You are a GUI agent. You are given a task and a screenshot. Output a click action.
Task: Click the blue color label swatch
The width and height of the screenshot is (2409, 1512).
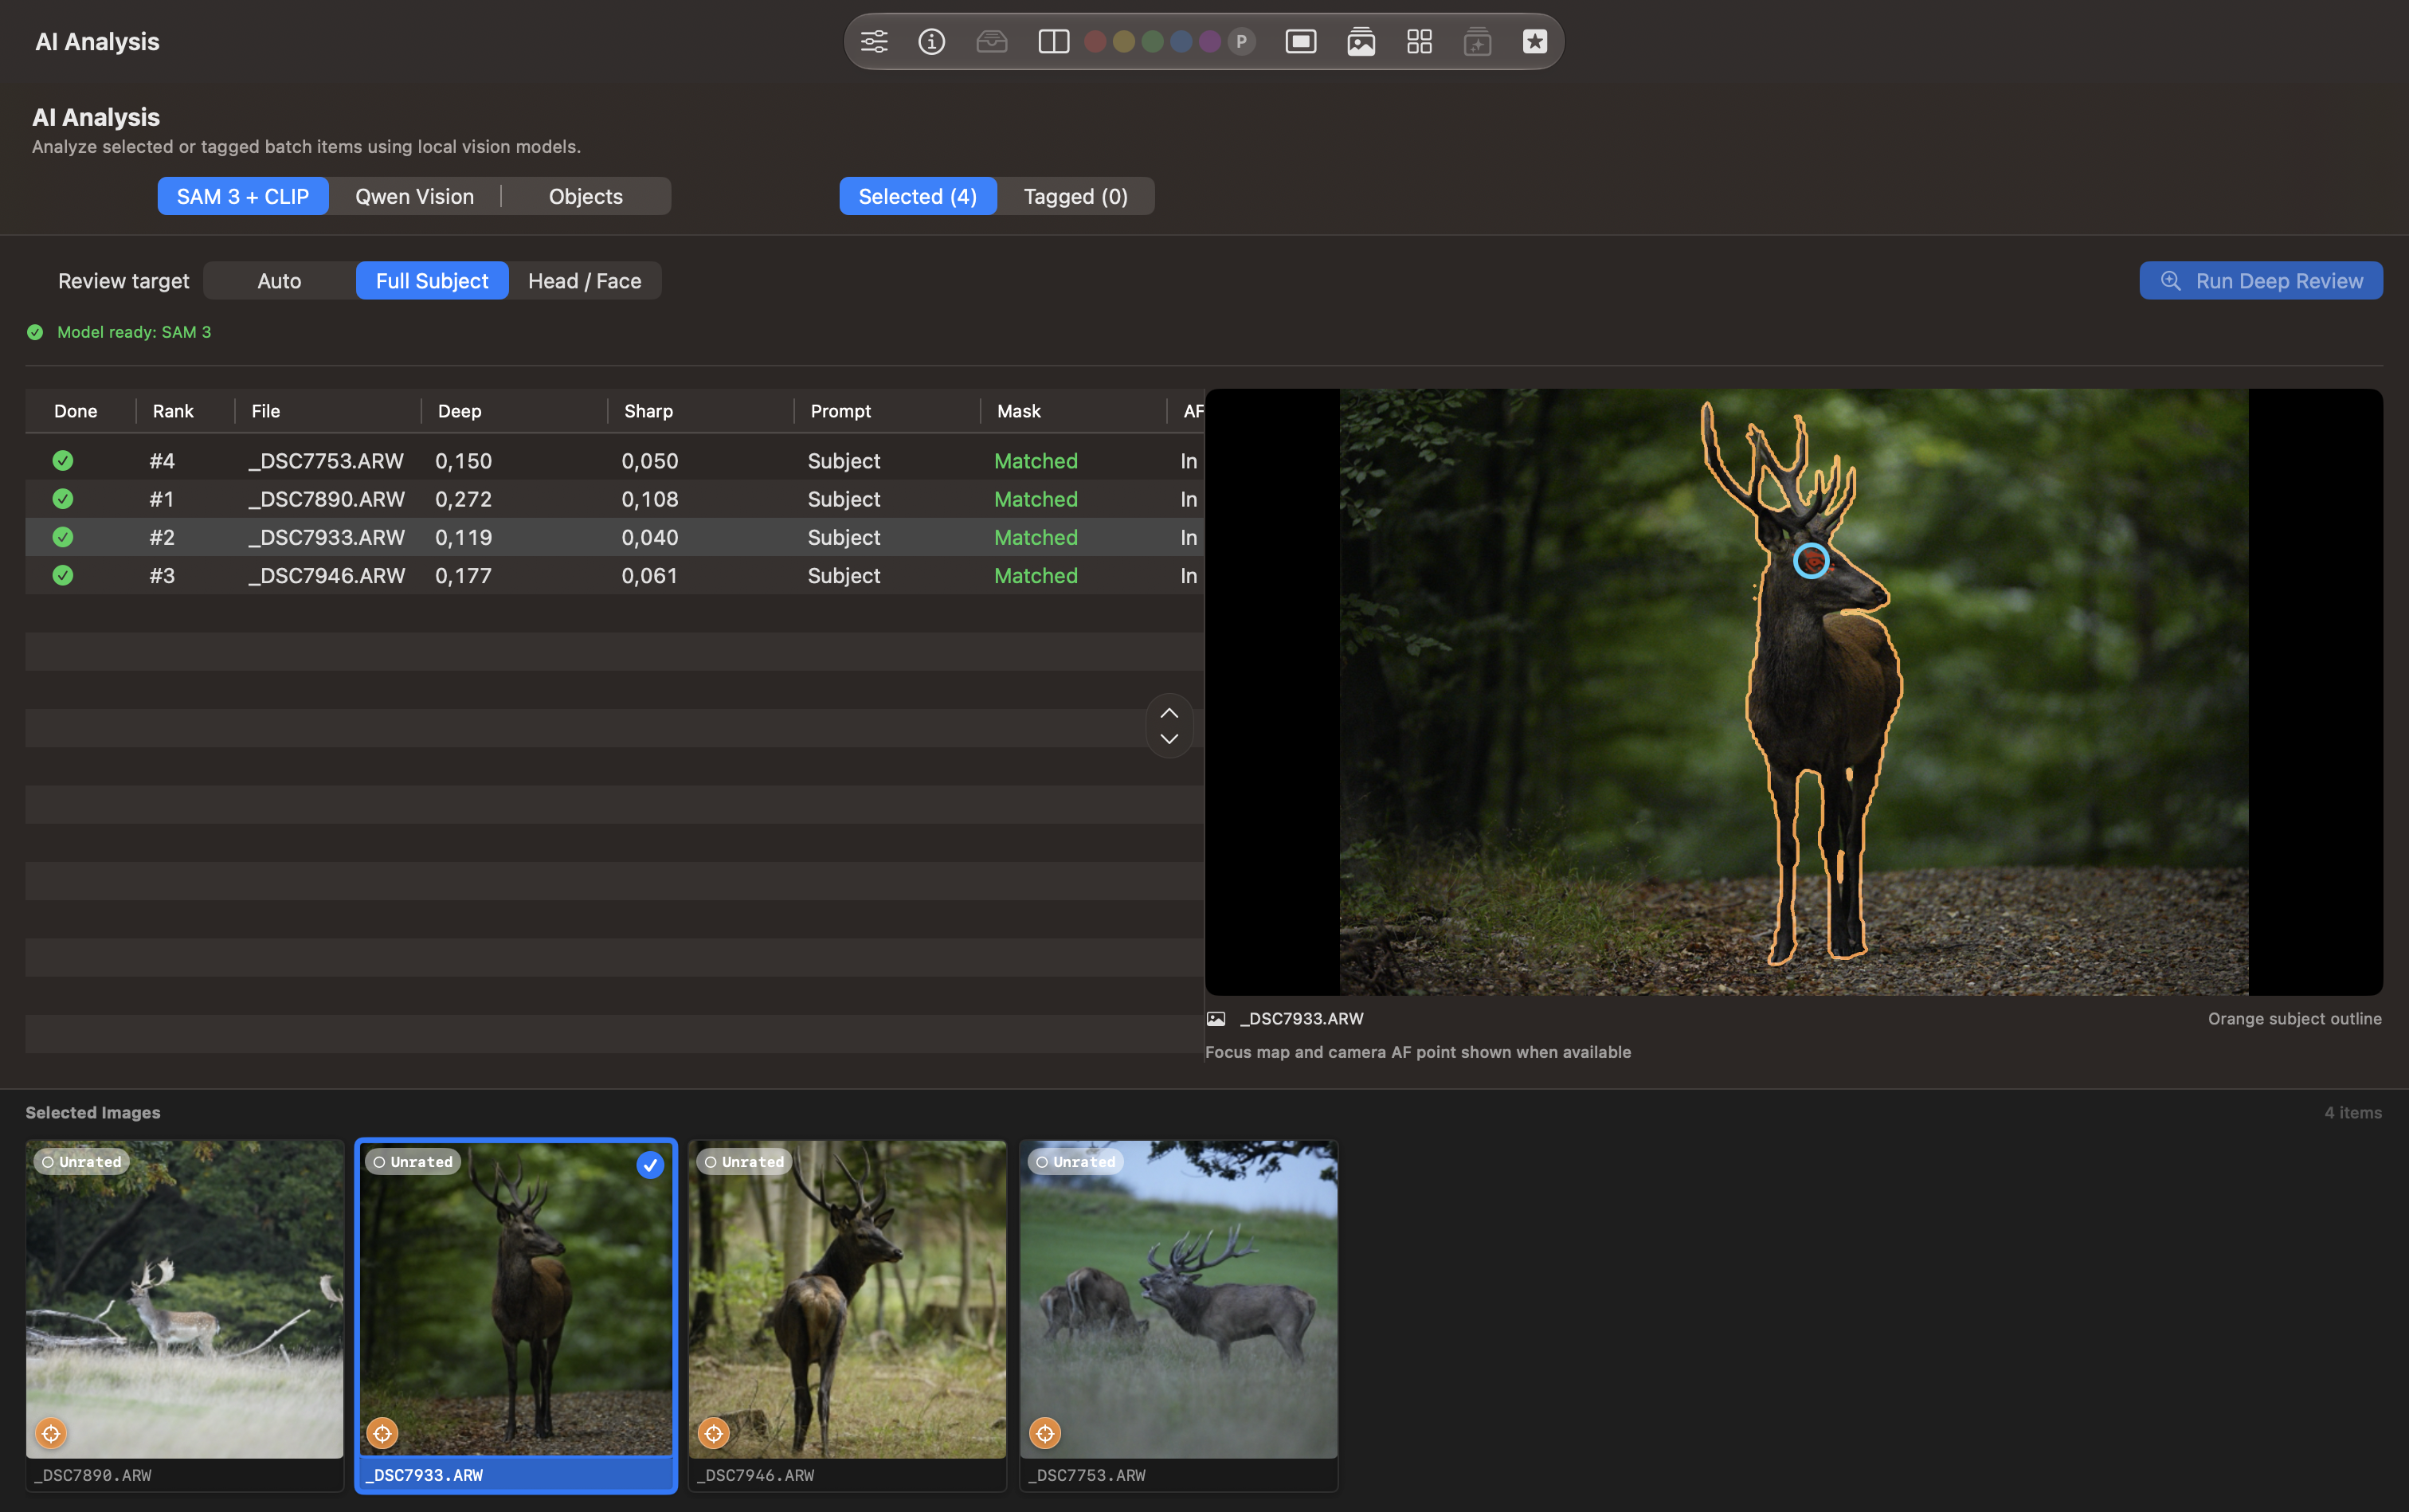(x=1181, y=41)
